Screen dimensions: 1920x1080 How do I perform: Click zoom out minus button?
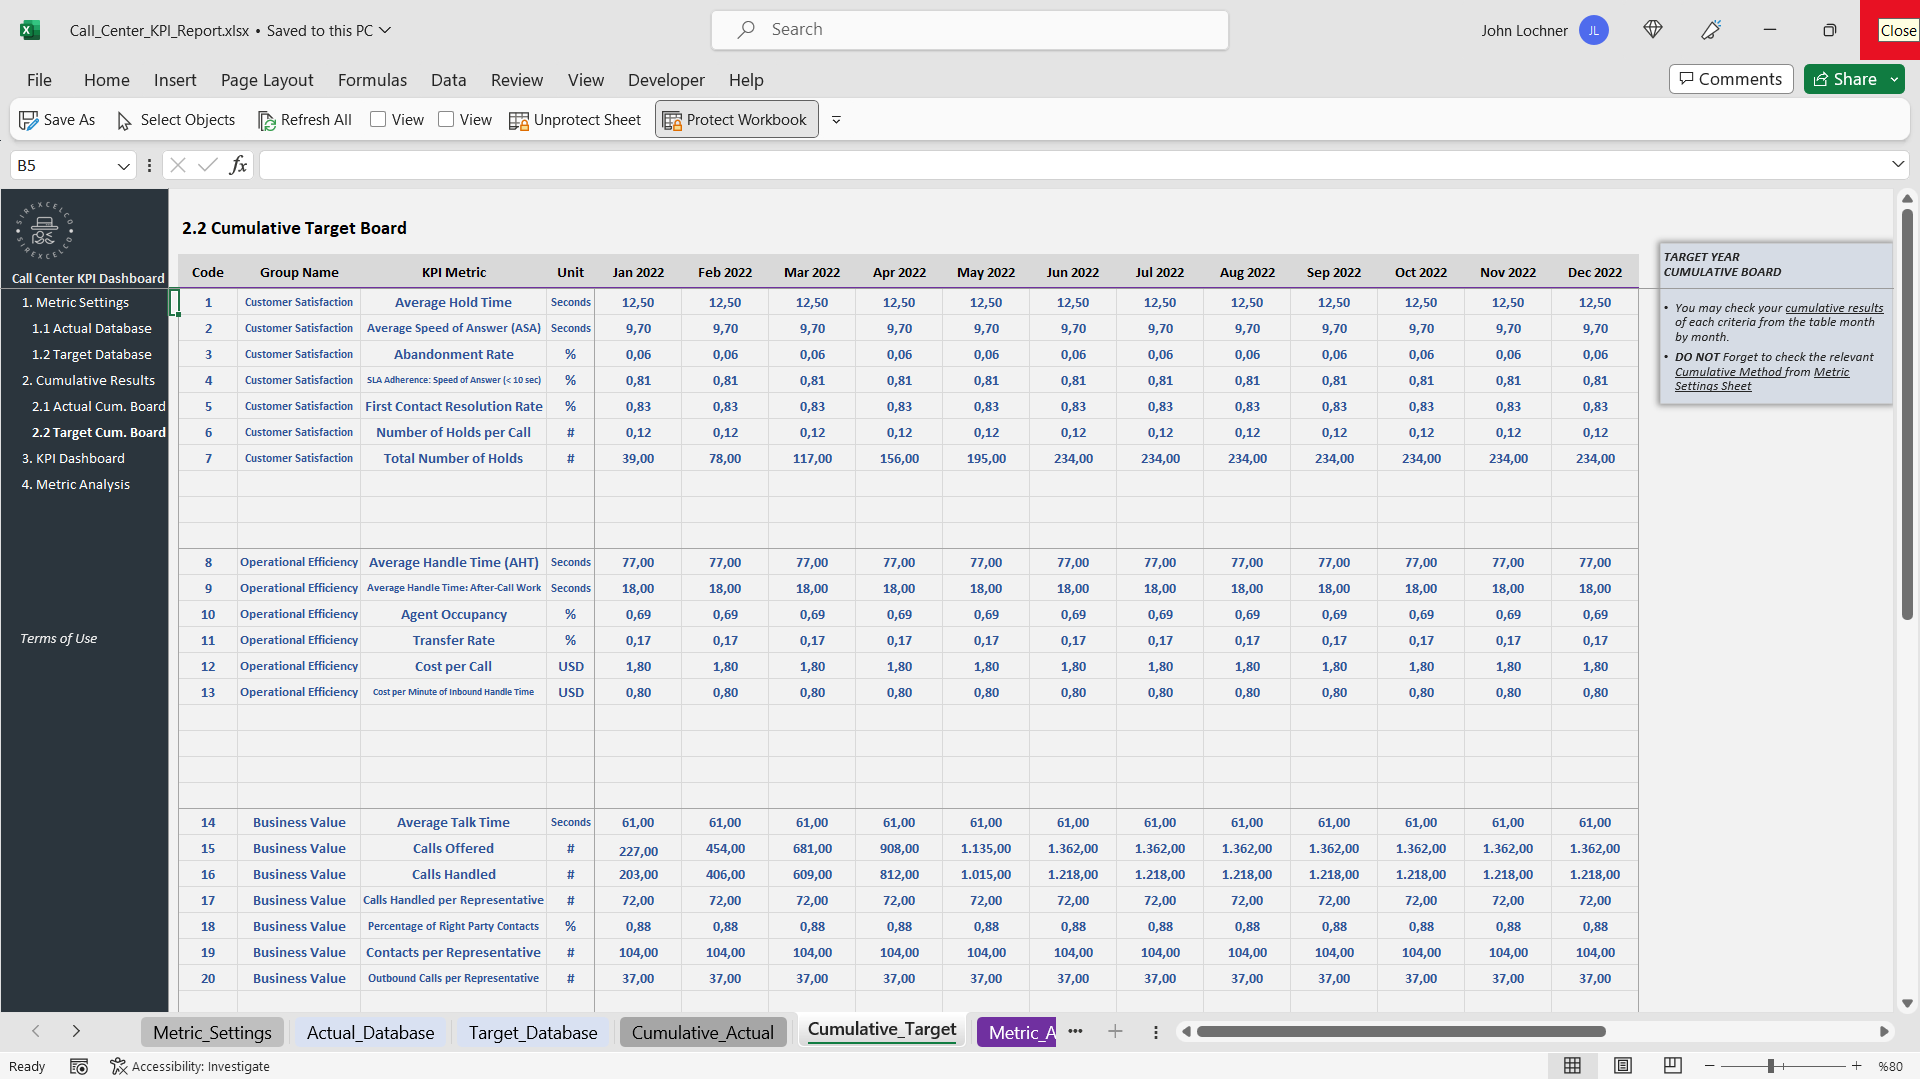(x=1710, y=1066)
